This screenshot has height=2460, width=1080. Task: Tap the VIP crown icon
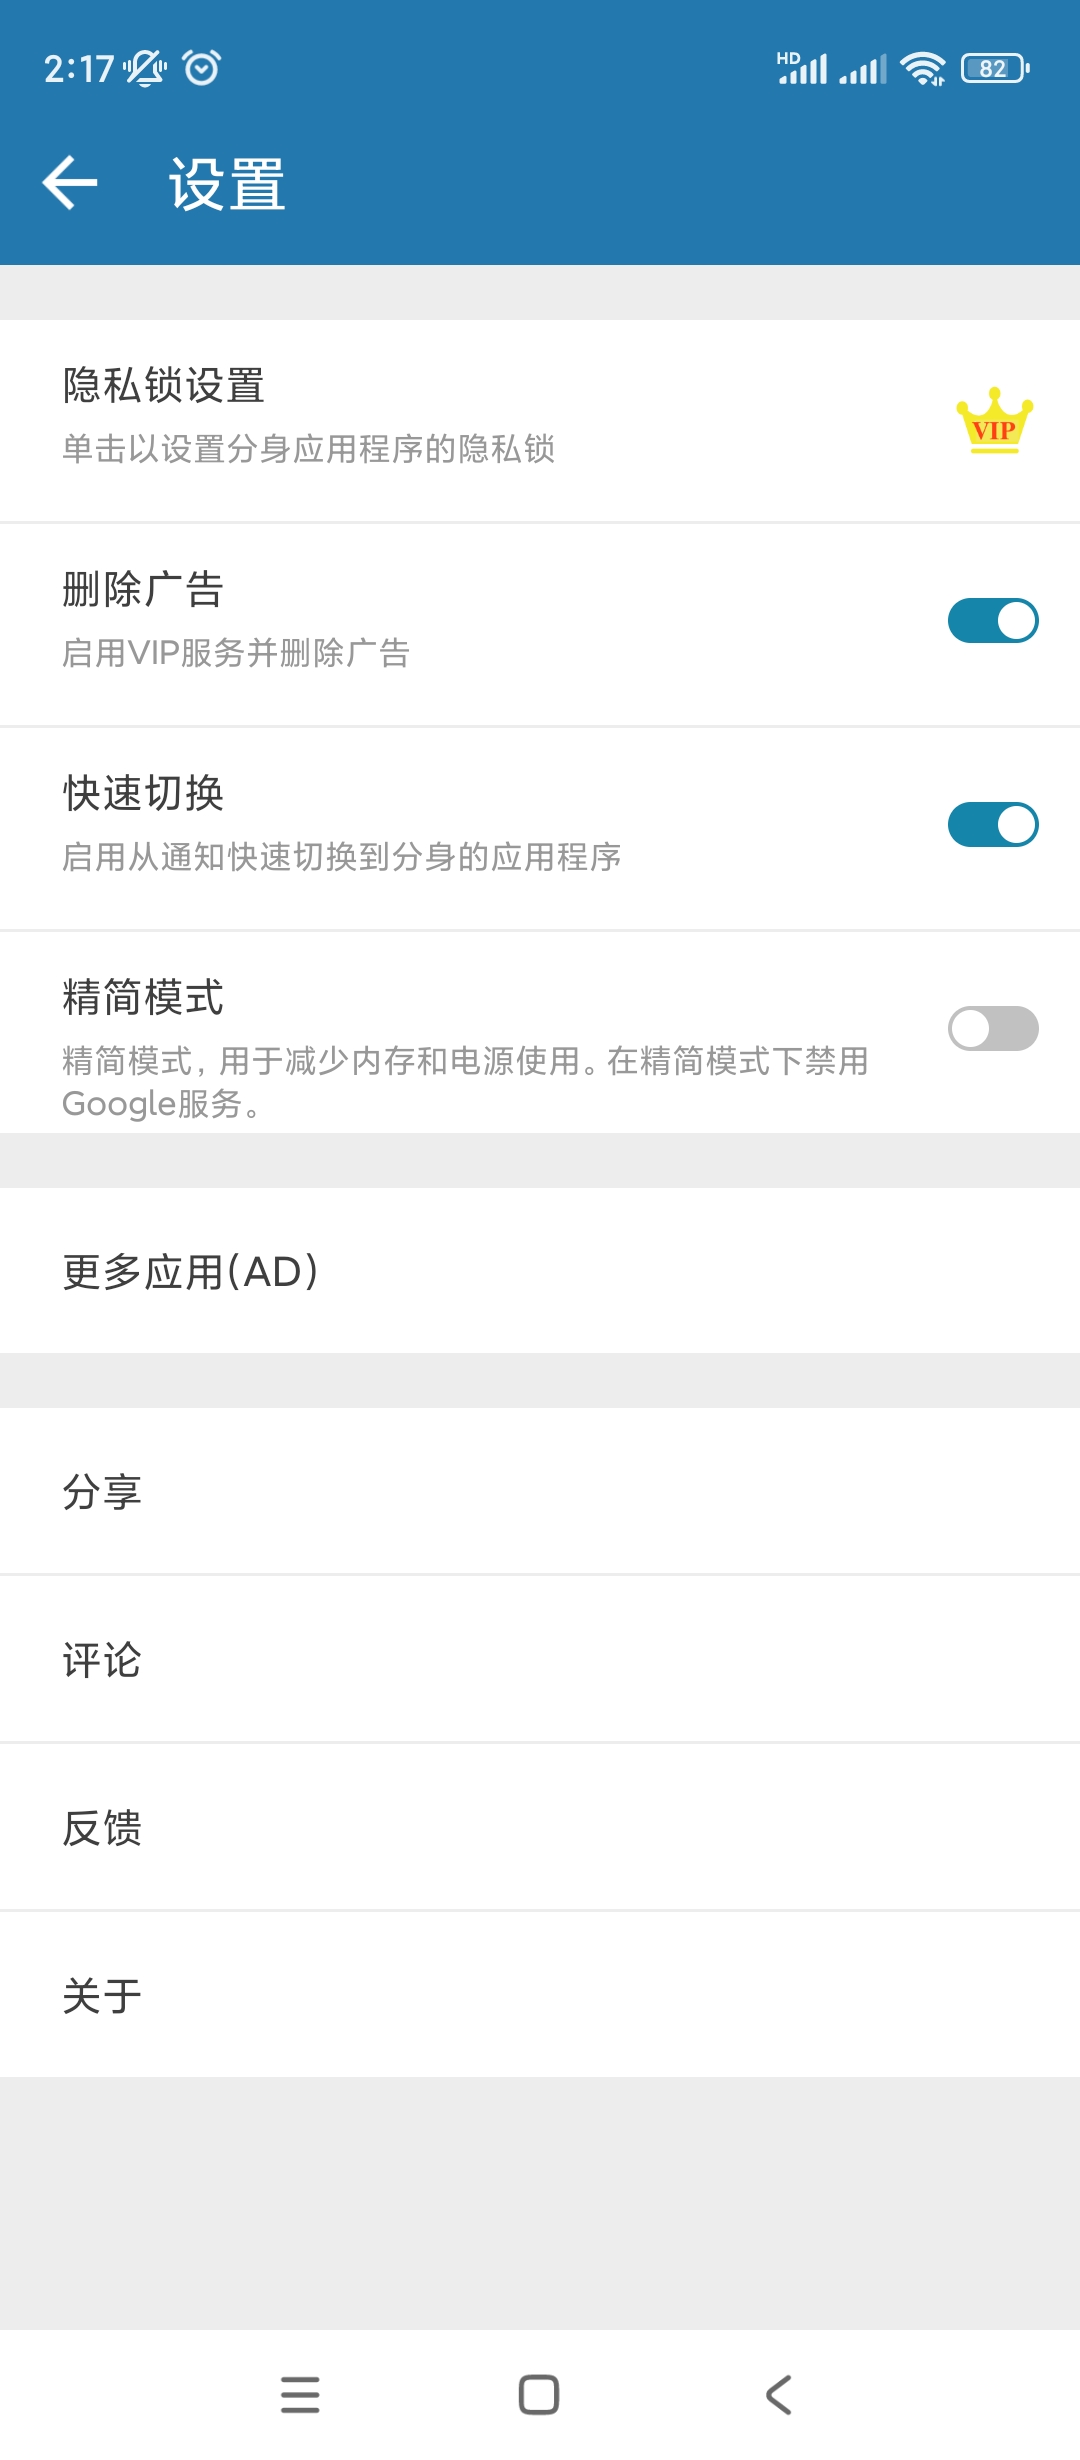[x=994, y=421]
